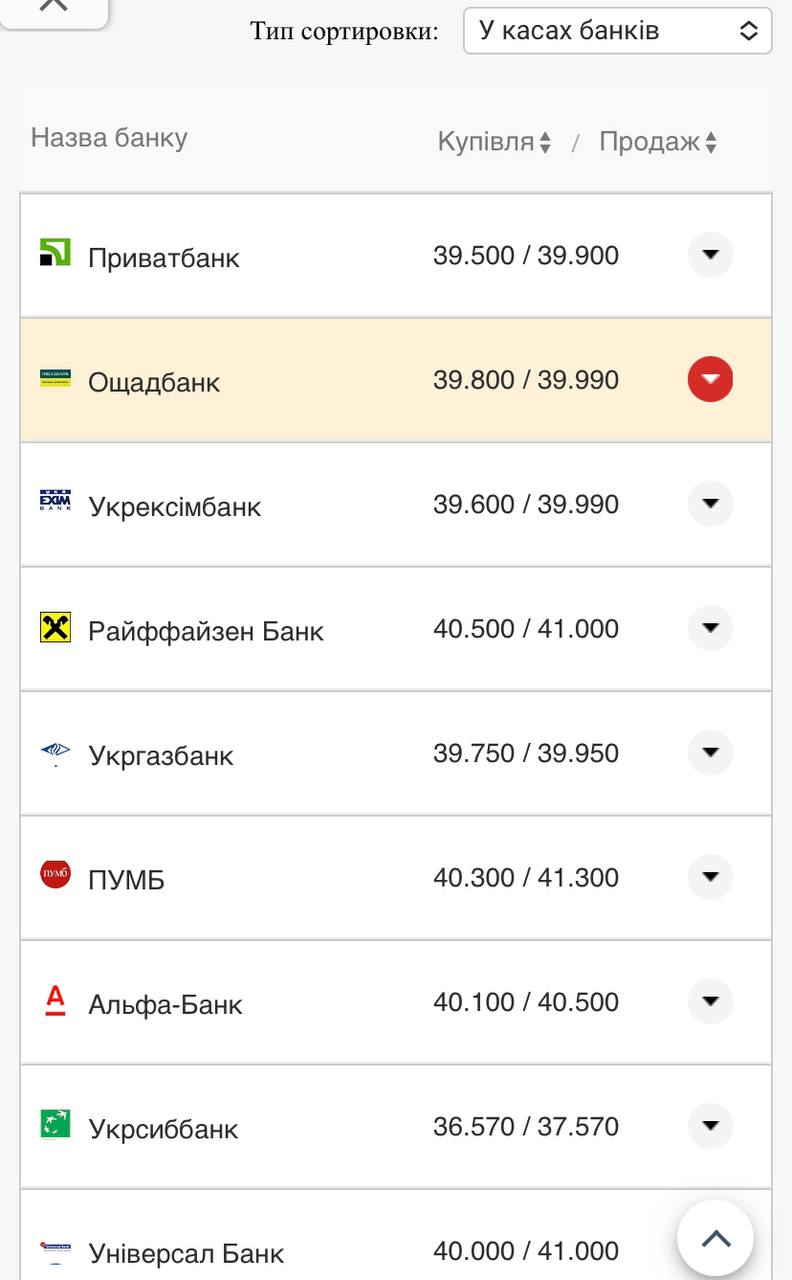
Task: Expand Raiffeisen Bank rate details
Action: [x=710, y=628]
